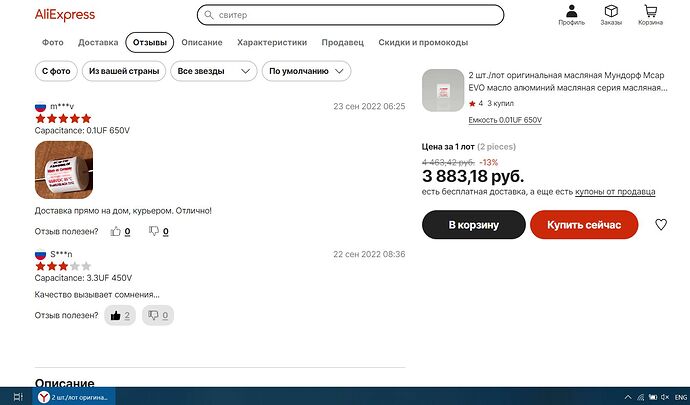
Task: Click the Купить сейчас button
Action: point(584,225)
